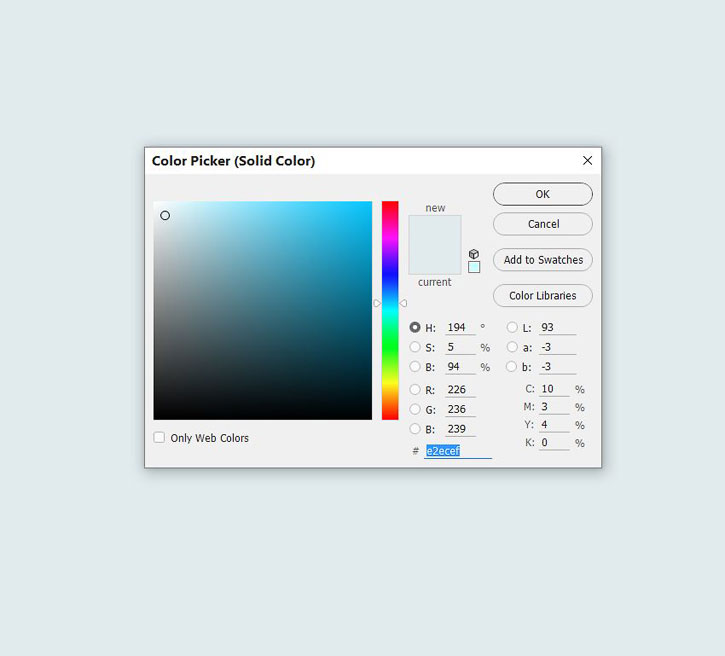This screenshot has height=656, width=725.
Task: Select the RGB blue B radio button
Action: point(415,429)
